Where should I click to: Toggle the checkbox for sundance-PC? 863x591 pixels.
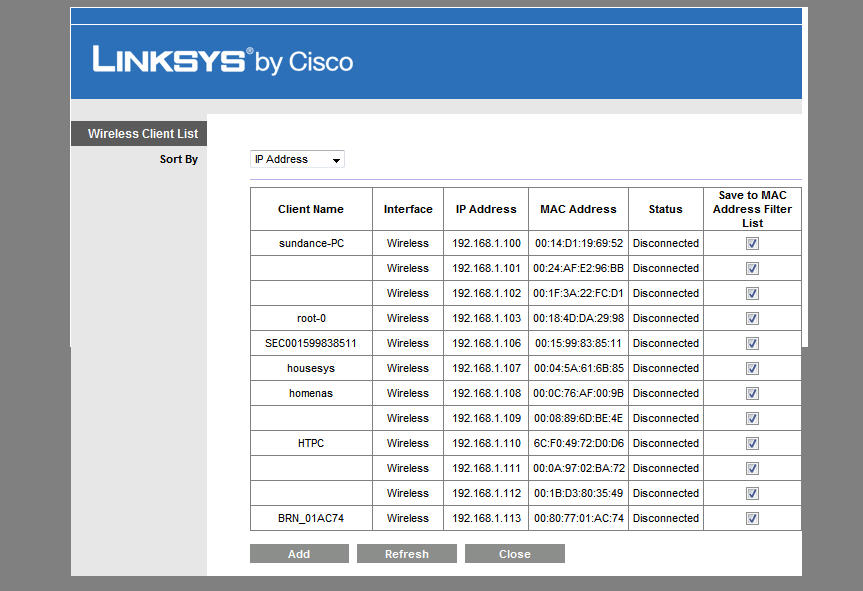pyautogui.click(x=752, y=243)
